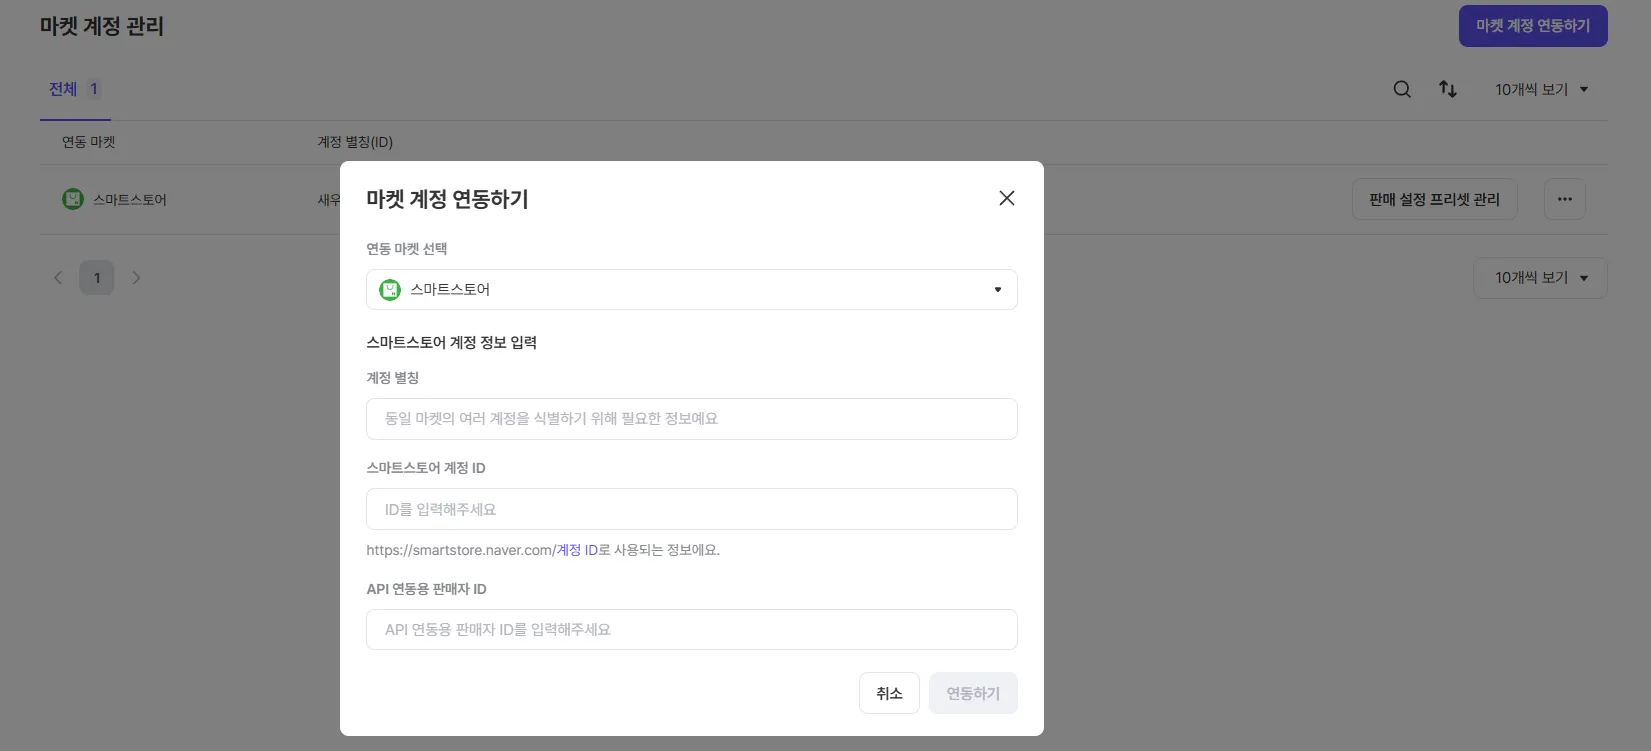
Task: Expand the top 10개씩 보기 dropdown
Action: click(x=1542, y=89)
